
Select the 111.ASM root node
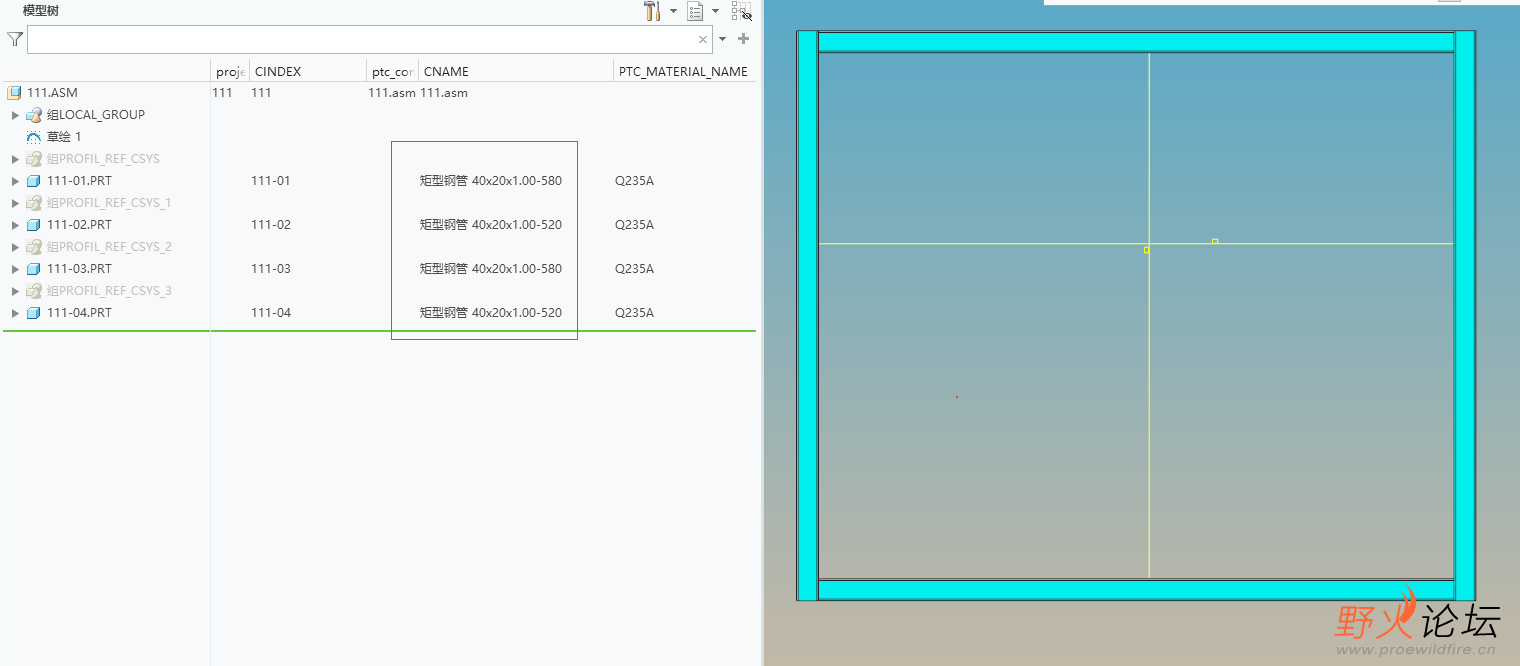[x=52, y=93]
